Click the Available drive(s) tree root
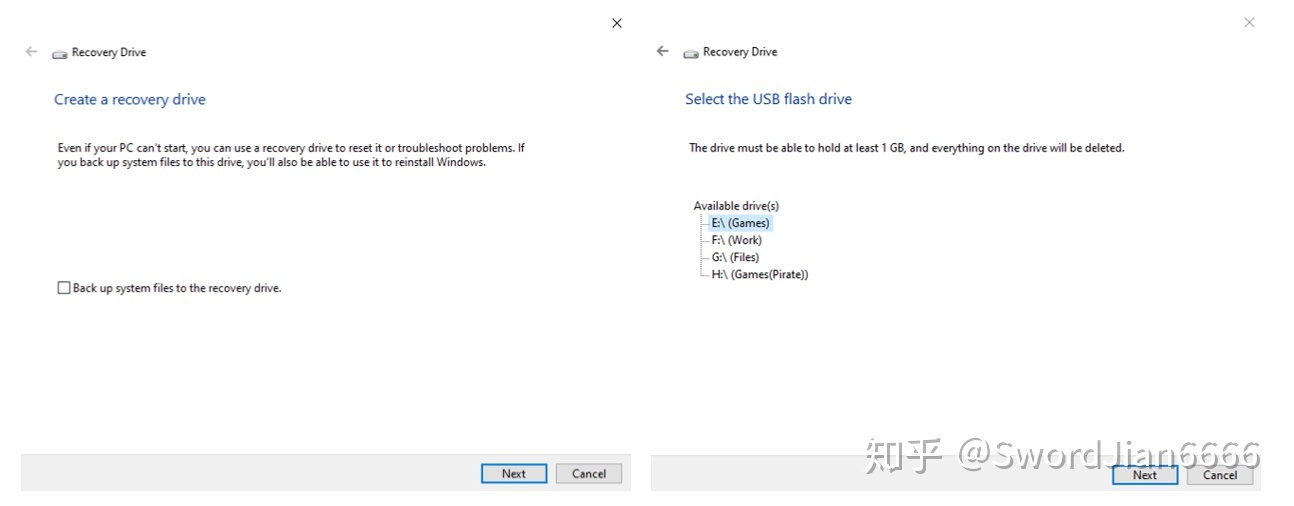 tap(736, 206)
